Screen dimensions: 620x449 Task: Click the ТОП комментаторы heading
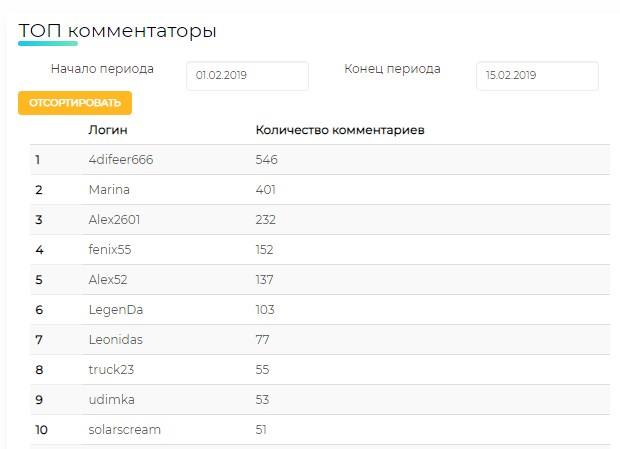117,31
